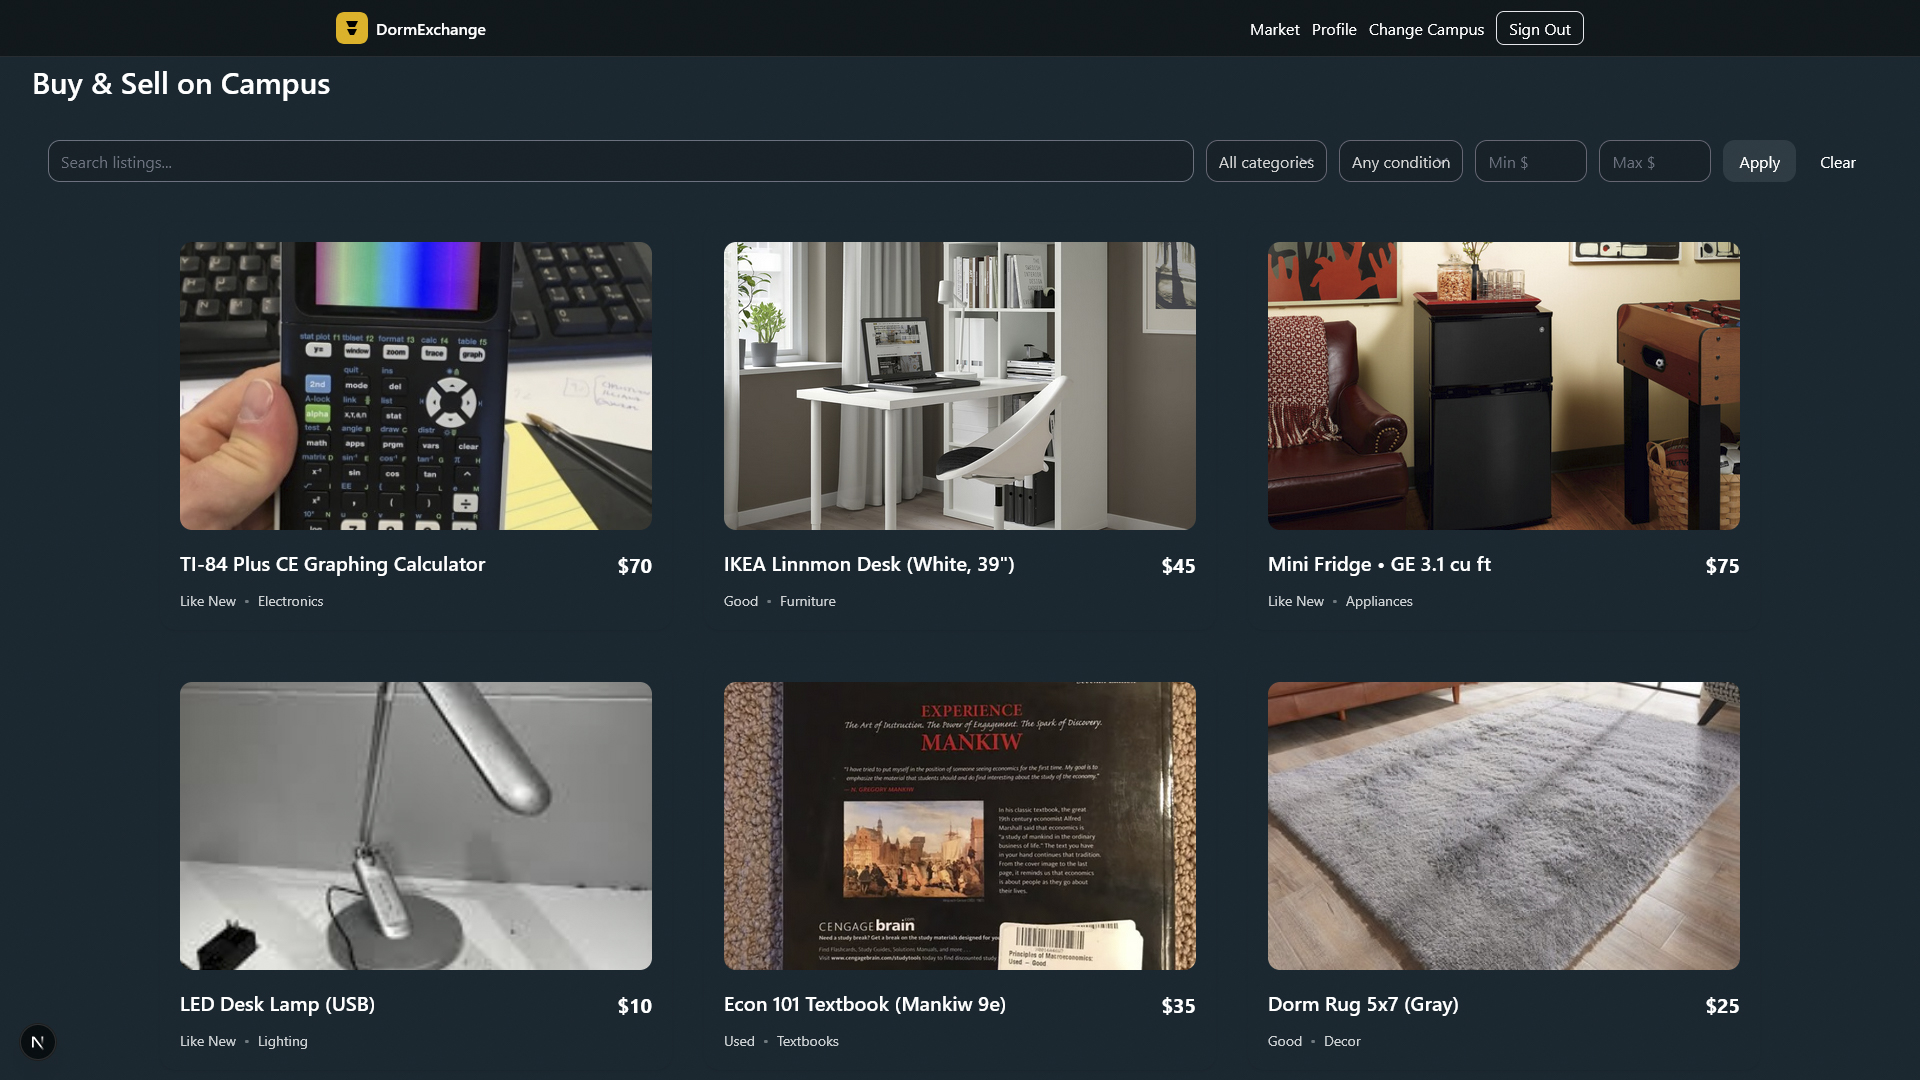Screen dimensions: 1920x1080
Task: Go to the Profile page
Action: pyautogui.click(x=1333, y=29)
